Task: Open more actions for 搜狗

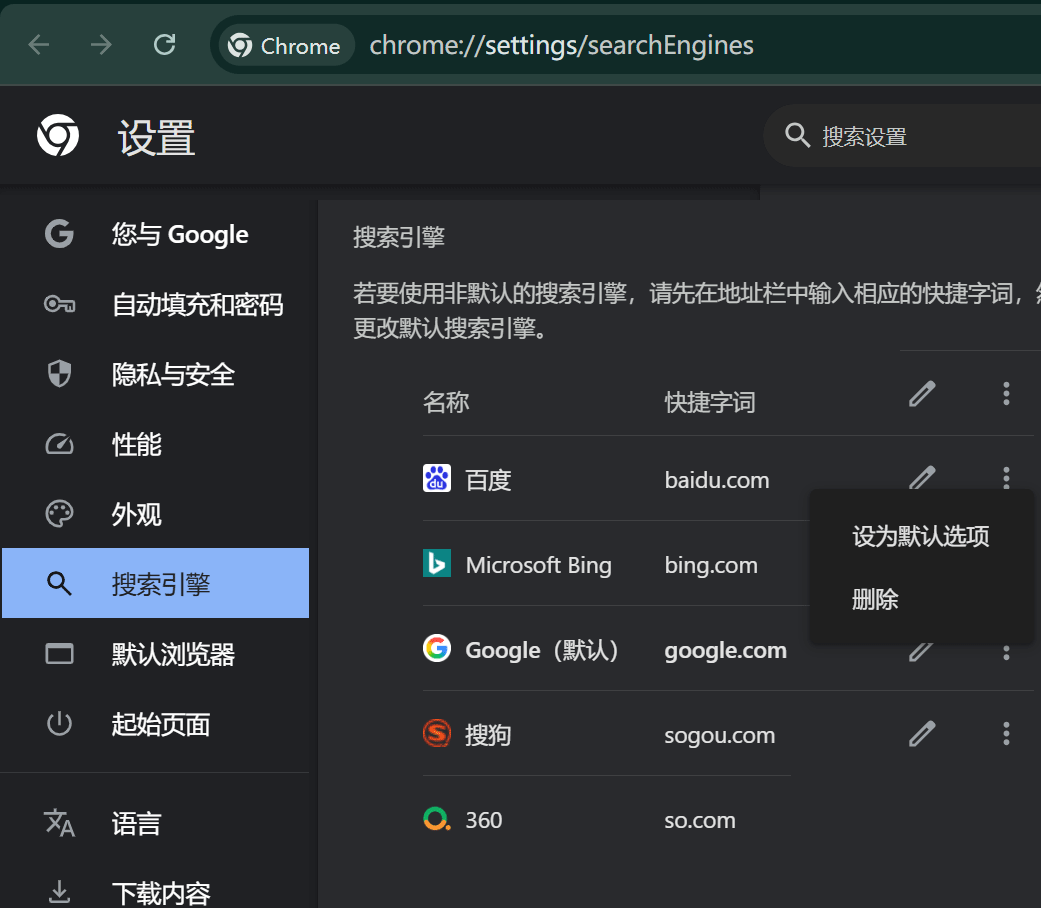Action: coord(1006,735)
